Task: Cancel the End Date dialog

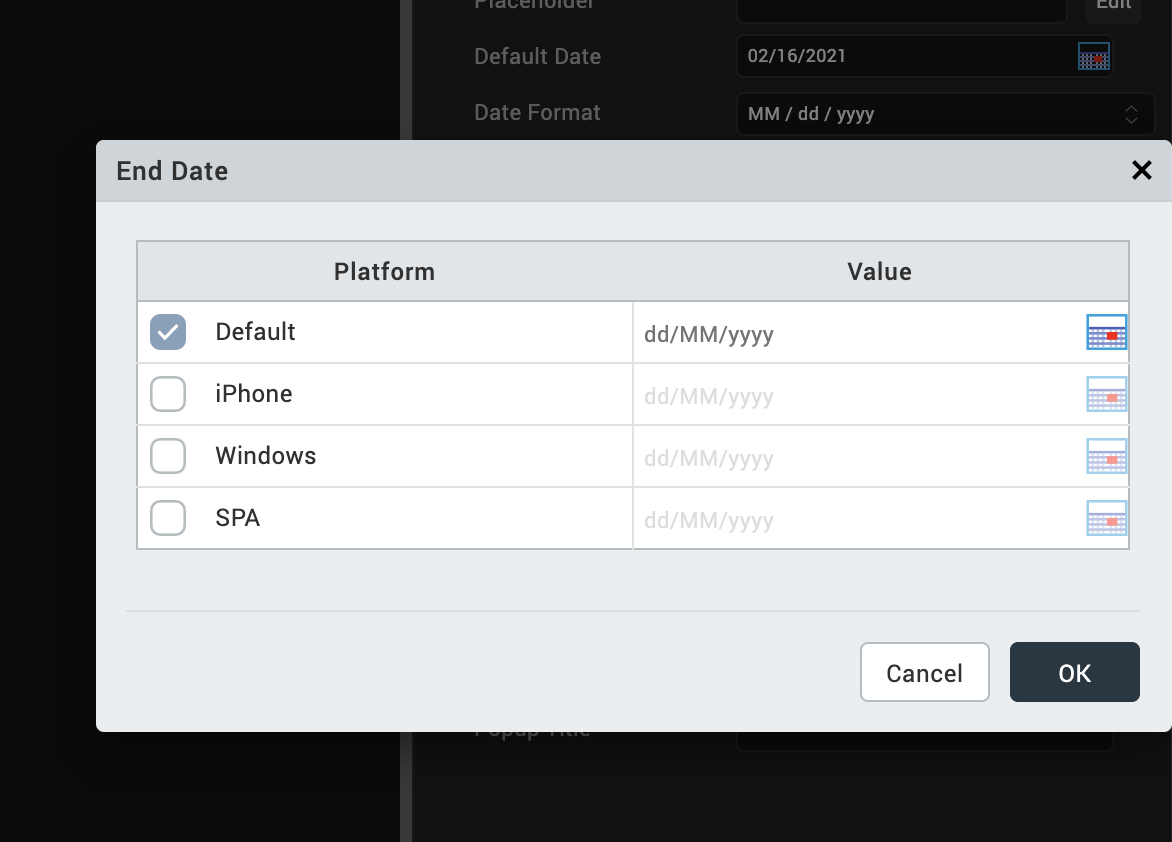Action: point(924,672)
